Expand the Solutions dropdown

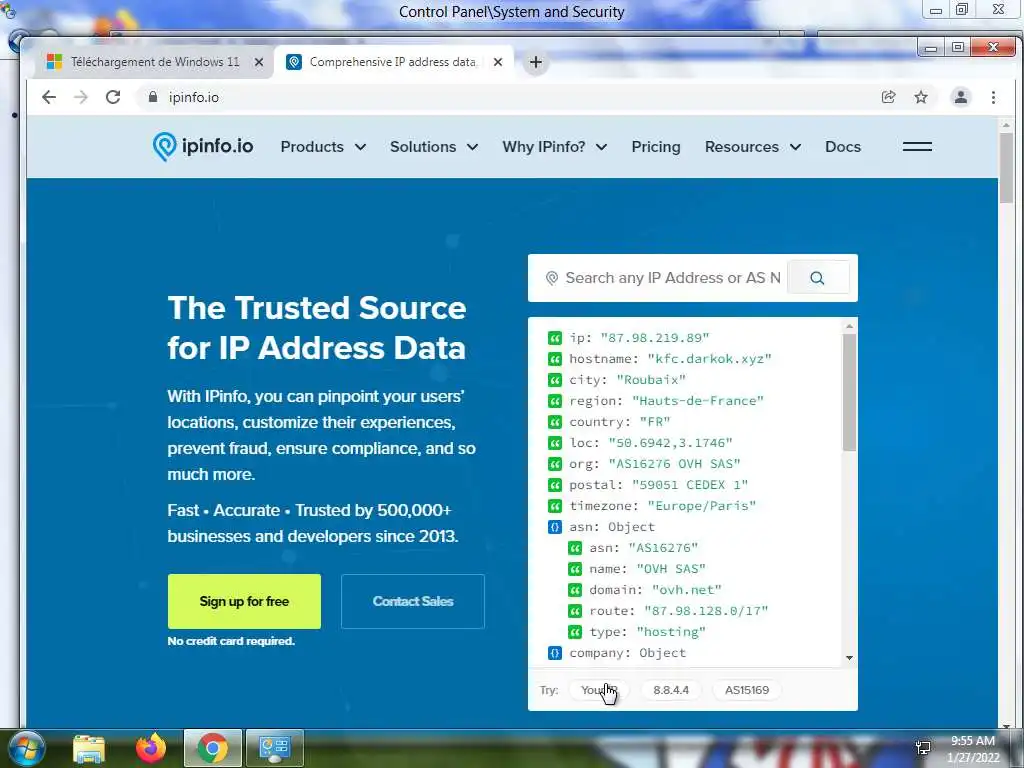(434, 146)
